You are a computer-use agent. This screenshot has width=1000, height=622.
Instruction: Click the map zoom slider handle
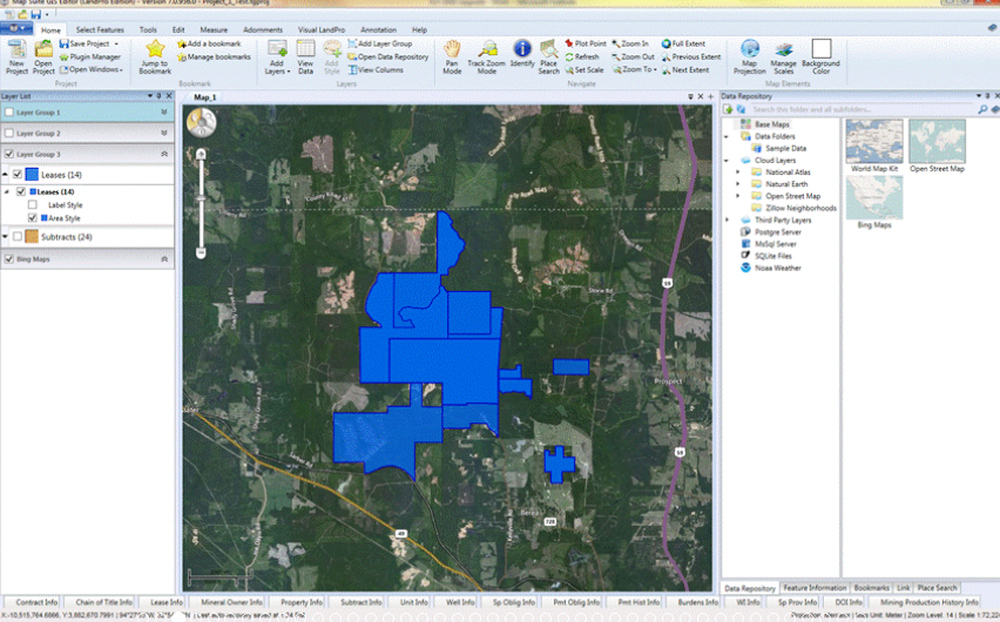(x=201, y=199)
